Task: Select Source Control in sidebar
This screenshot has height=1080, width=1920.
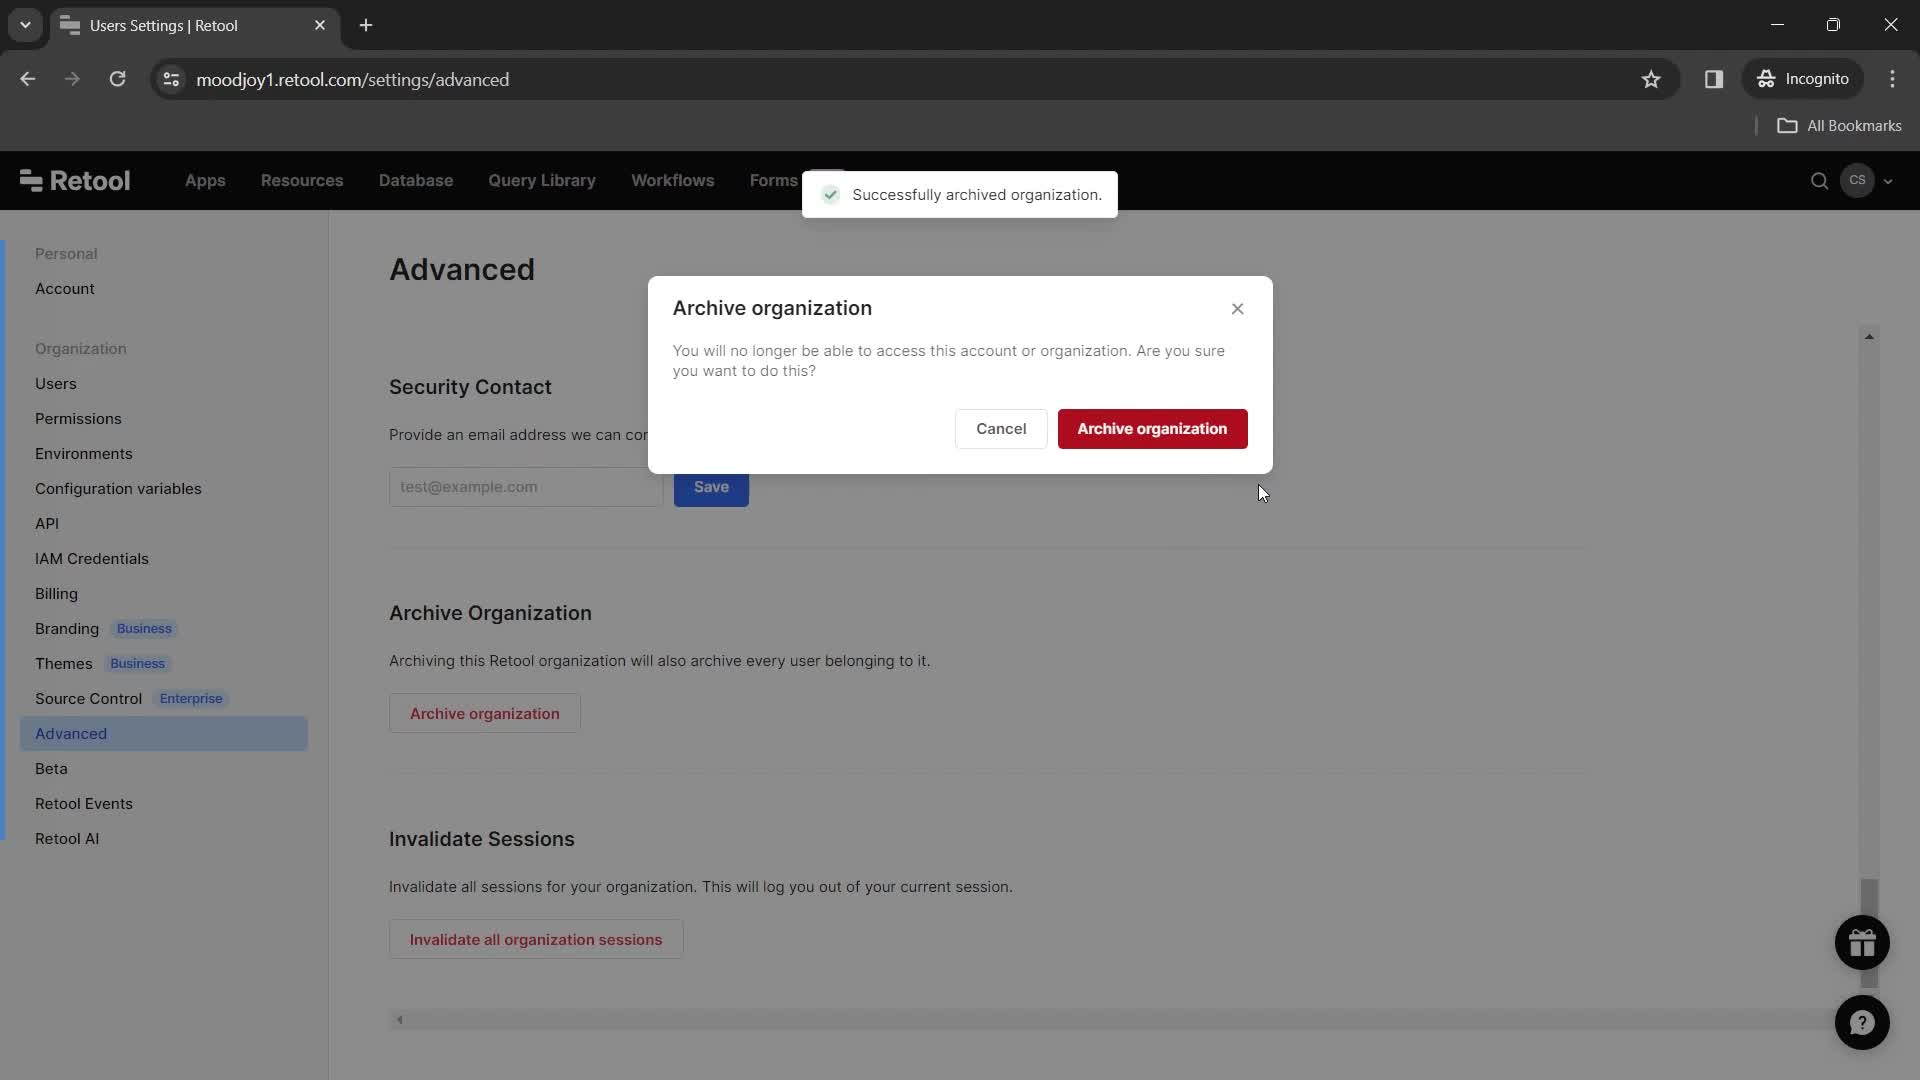Action: point(88,699)
